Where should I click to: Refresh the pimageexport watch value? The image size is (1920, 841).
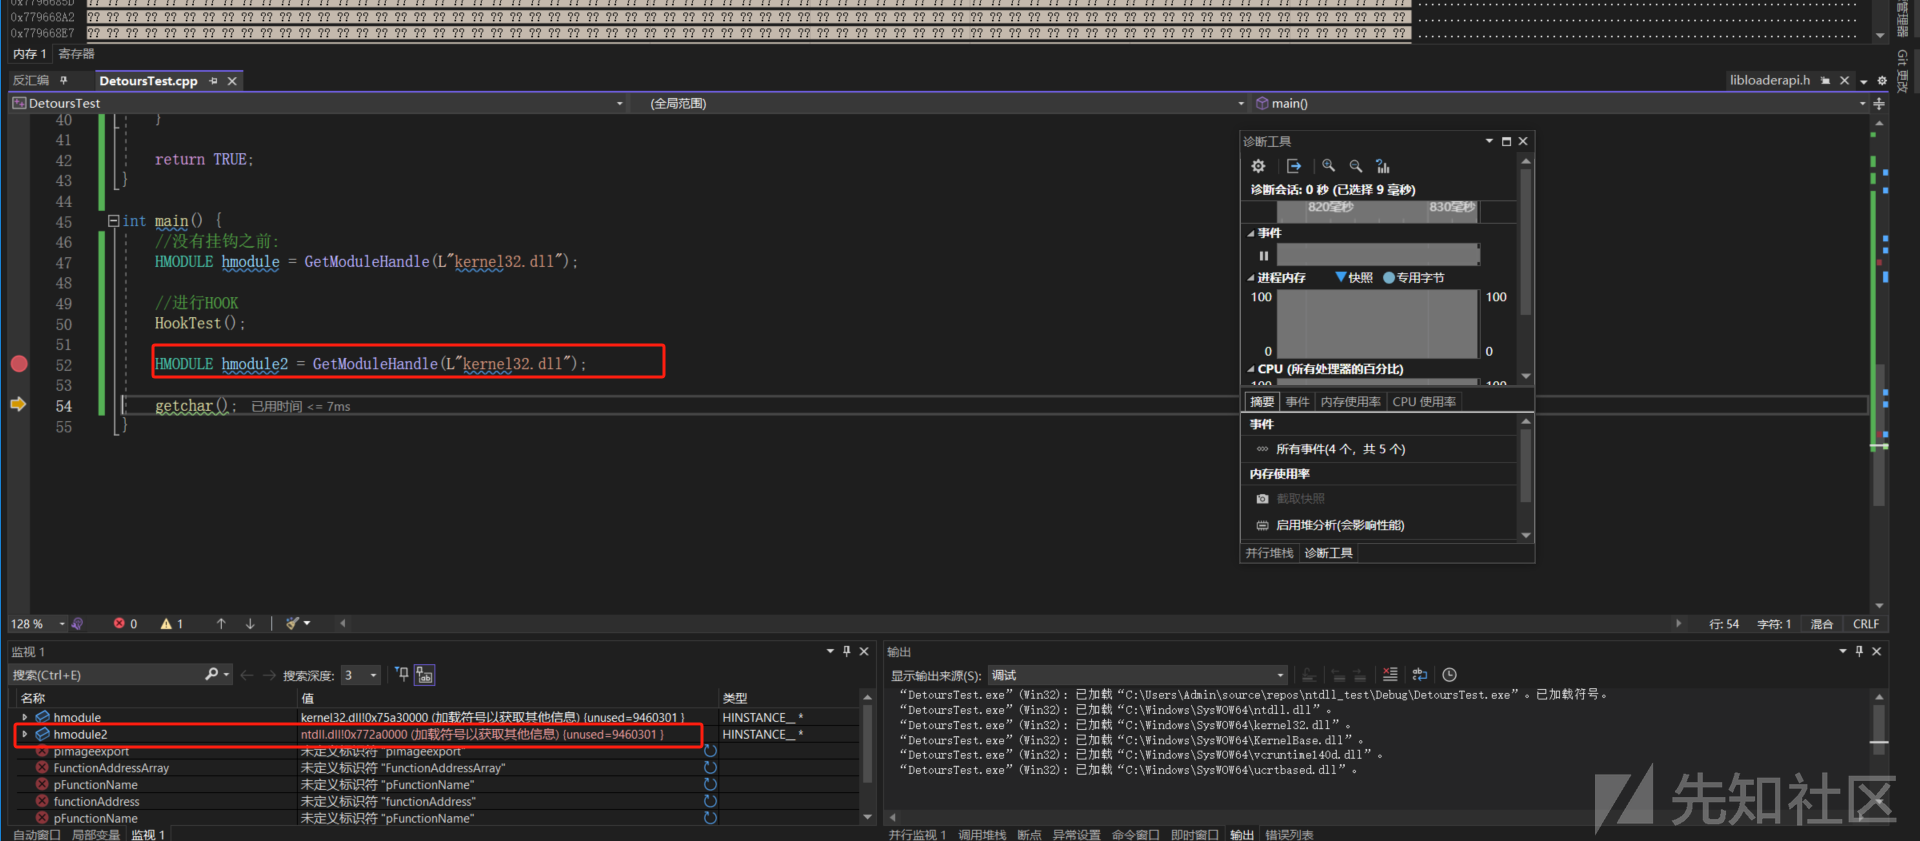click(x=710, y=751)
